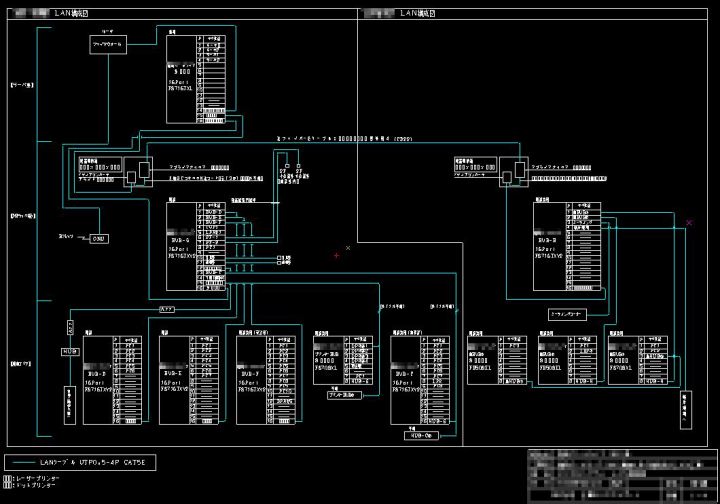The image size is (720, 504).
Task: Select the tall vertical text box at bottom right
Action: [686, 410]
